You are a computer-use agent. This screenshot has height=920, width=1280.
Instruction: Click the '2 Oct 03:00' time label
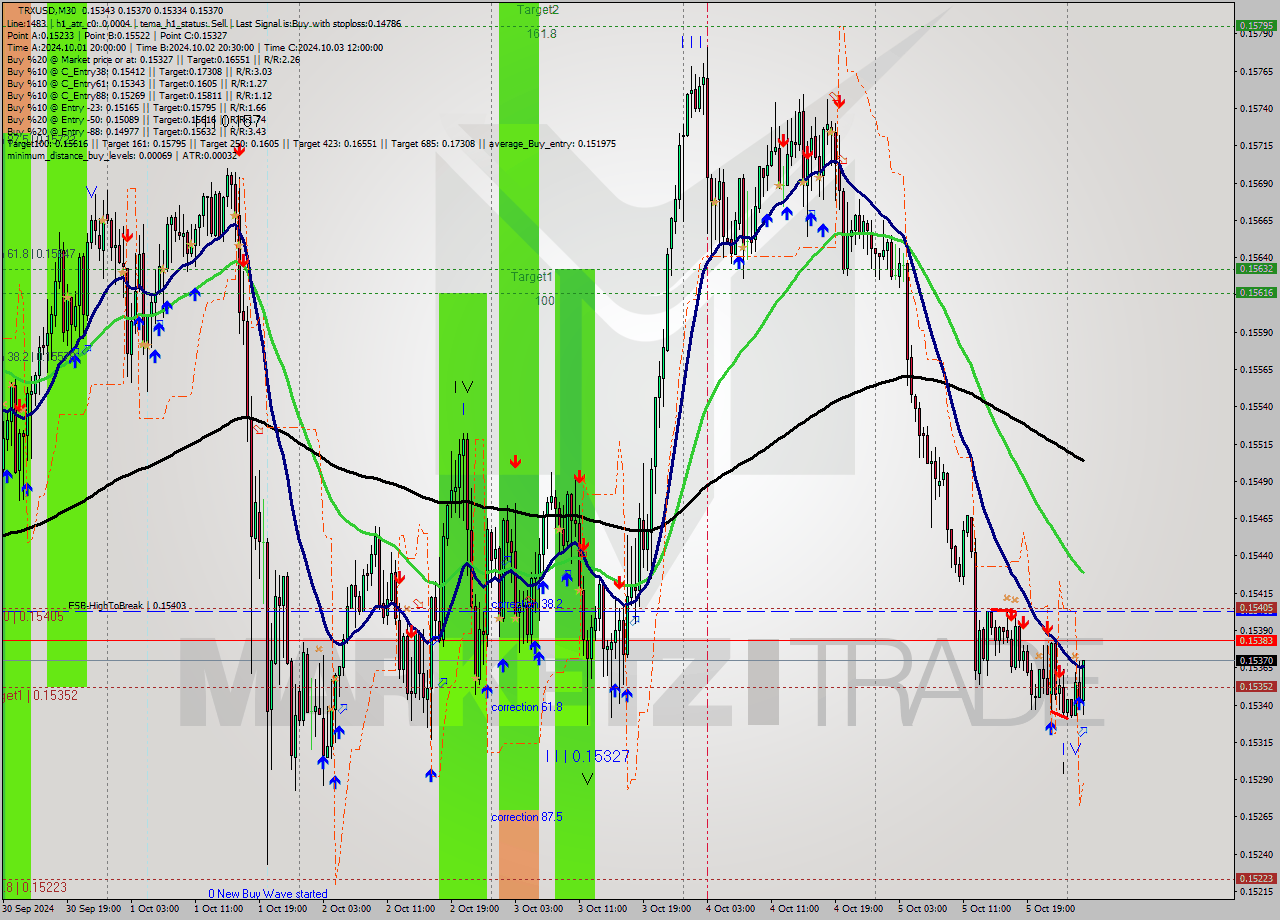349,909
